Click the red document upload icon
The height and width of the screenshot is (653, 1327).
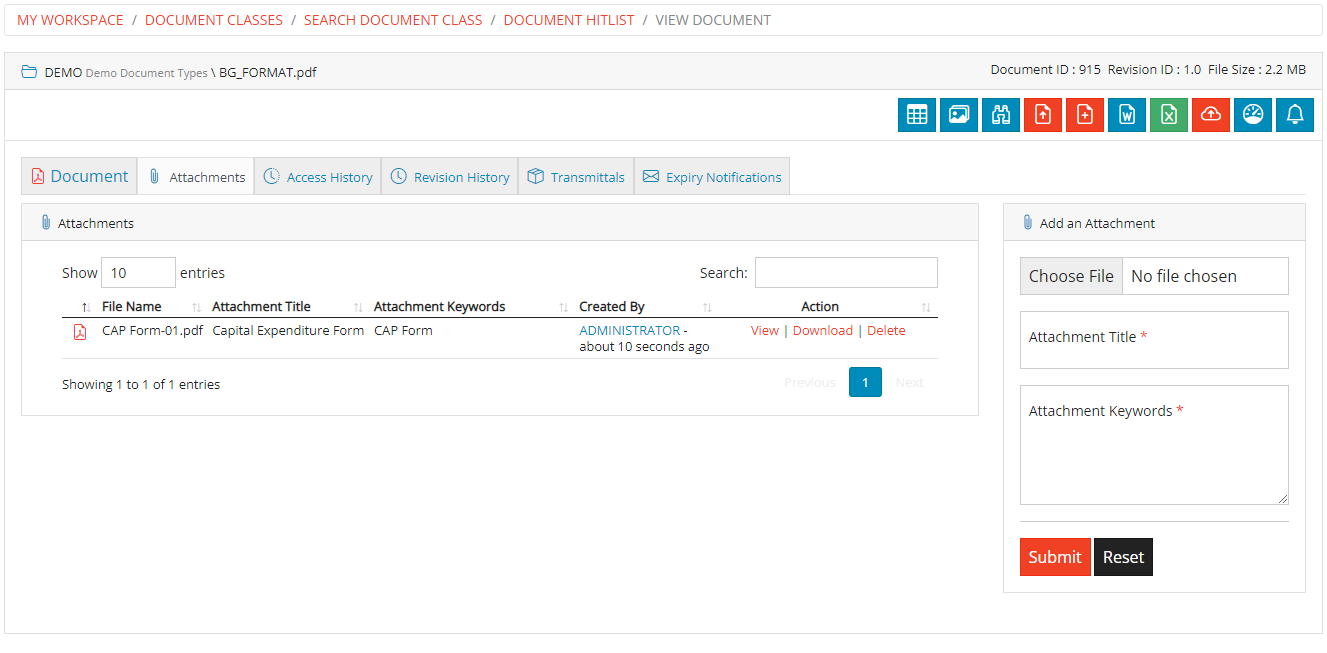(1043, 114)
